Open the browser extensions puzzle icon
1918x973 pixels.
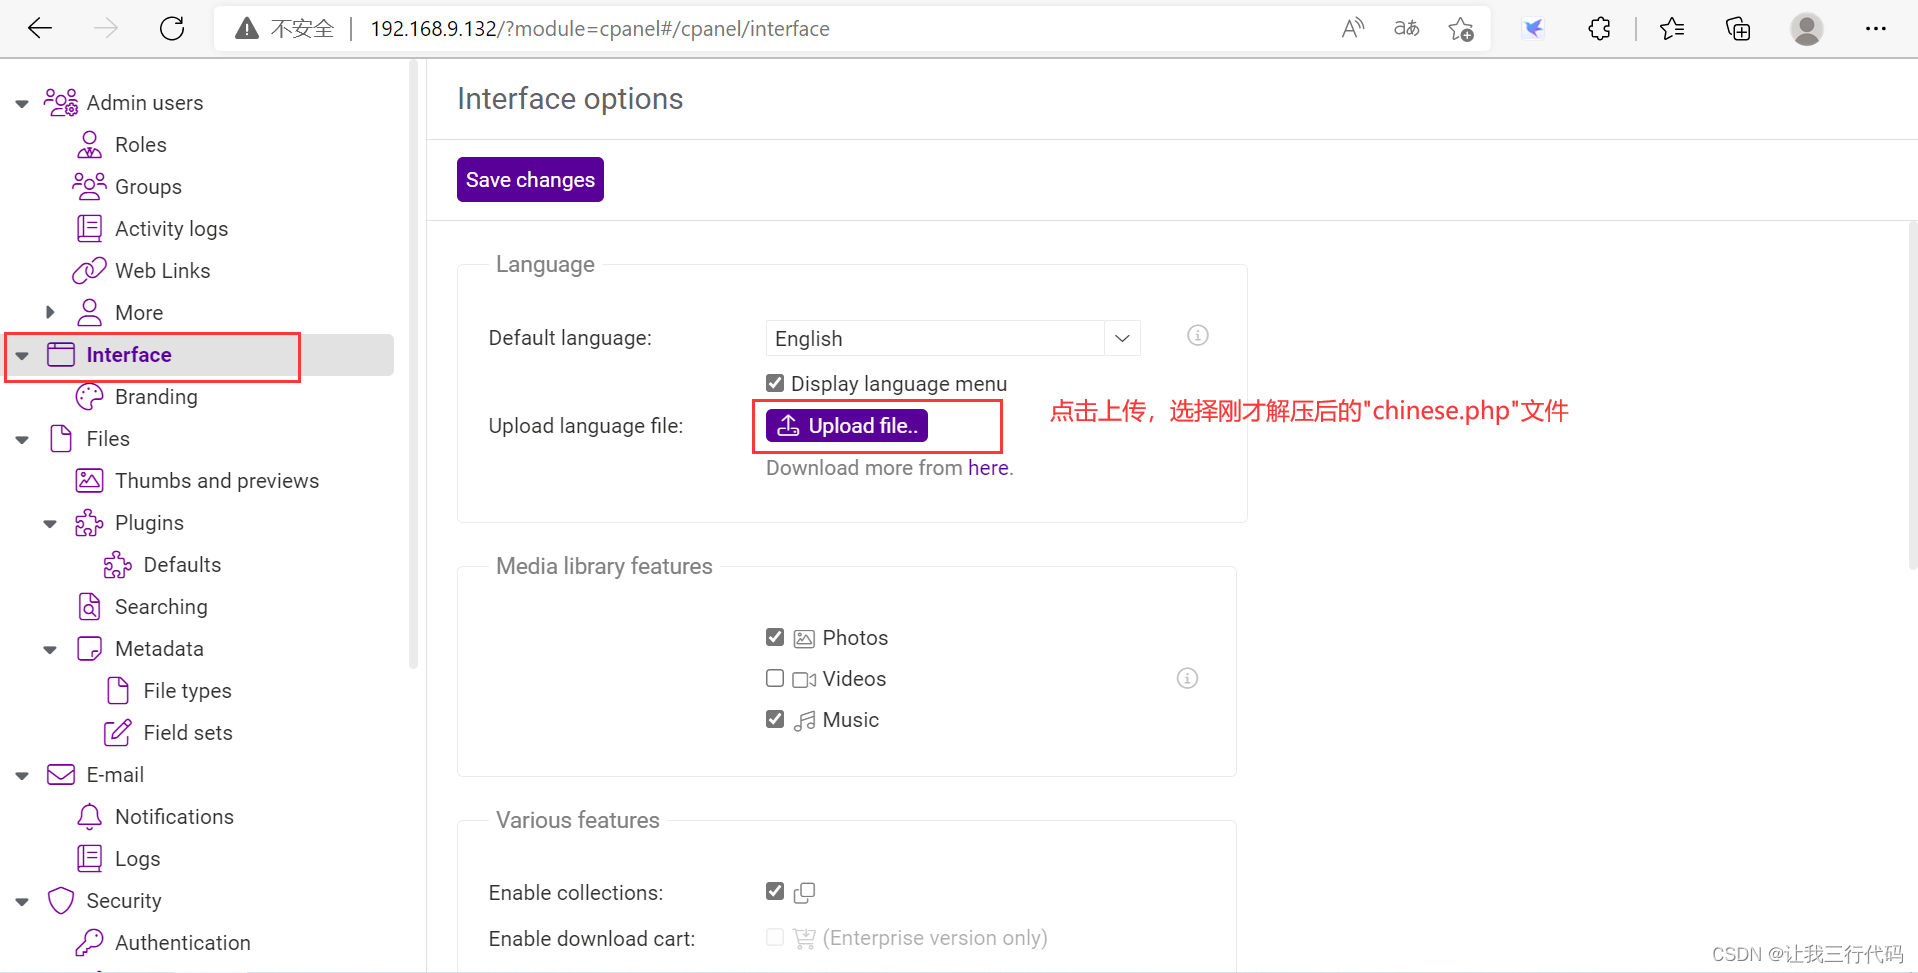(1599, 29)
